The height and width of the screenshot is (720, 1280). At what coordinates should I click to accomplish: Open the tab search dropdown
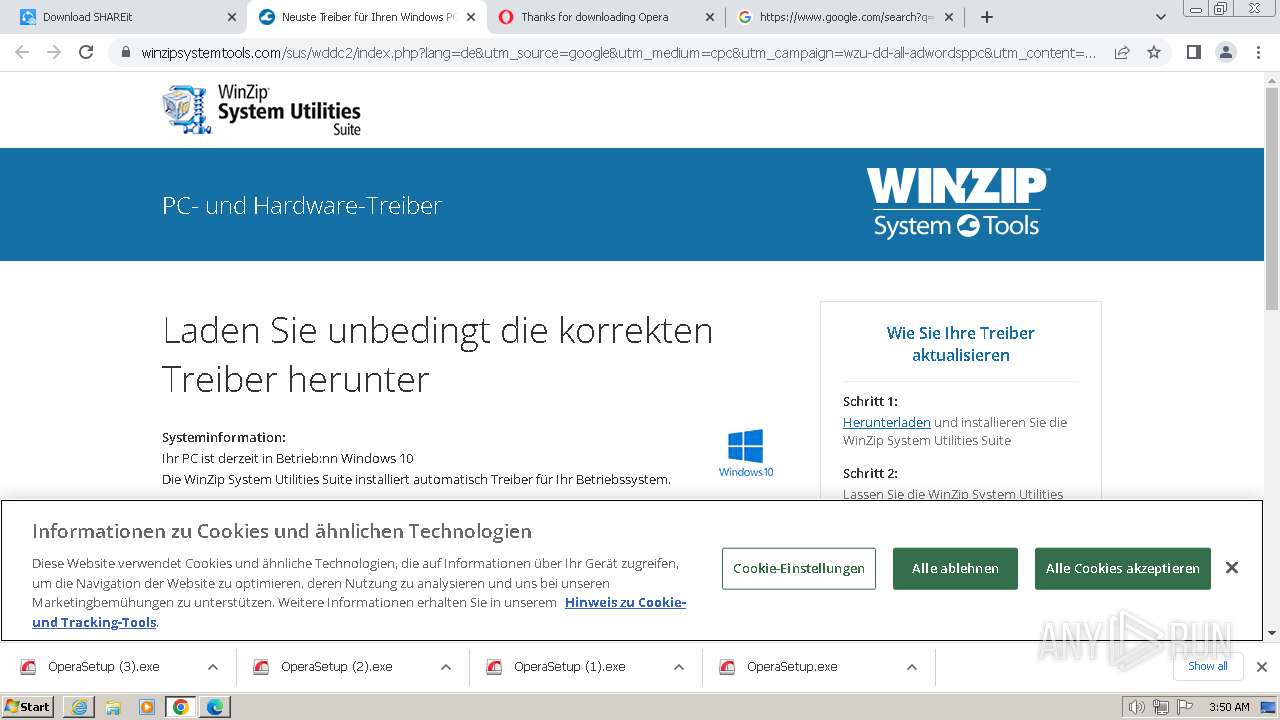pos(1161,17)
